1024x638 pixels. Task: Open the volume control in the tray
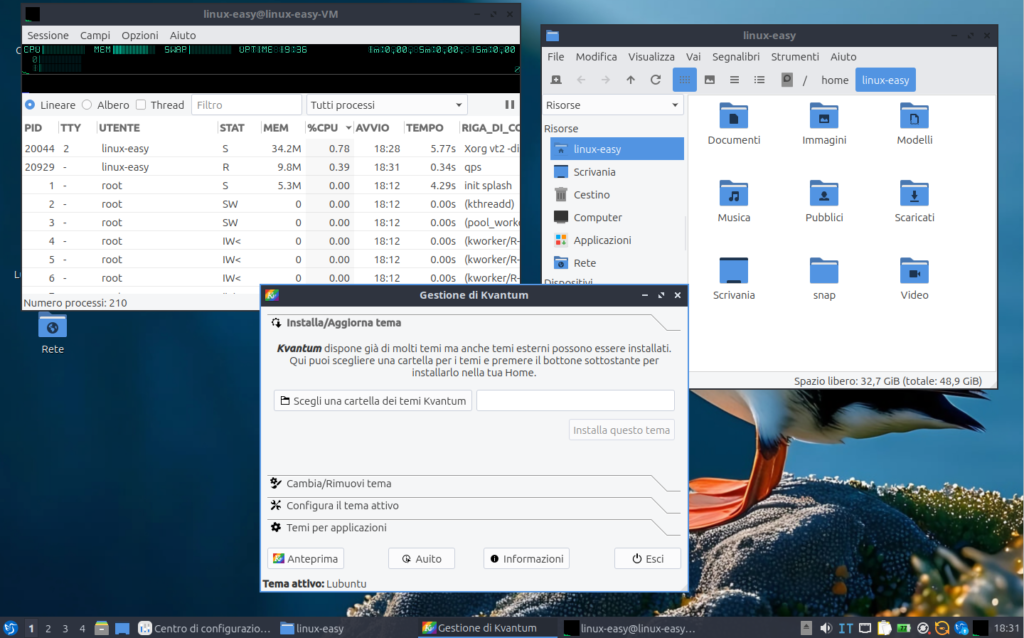(x=826, y=628)
